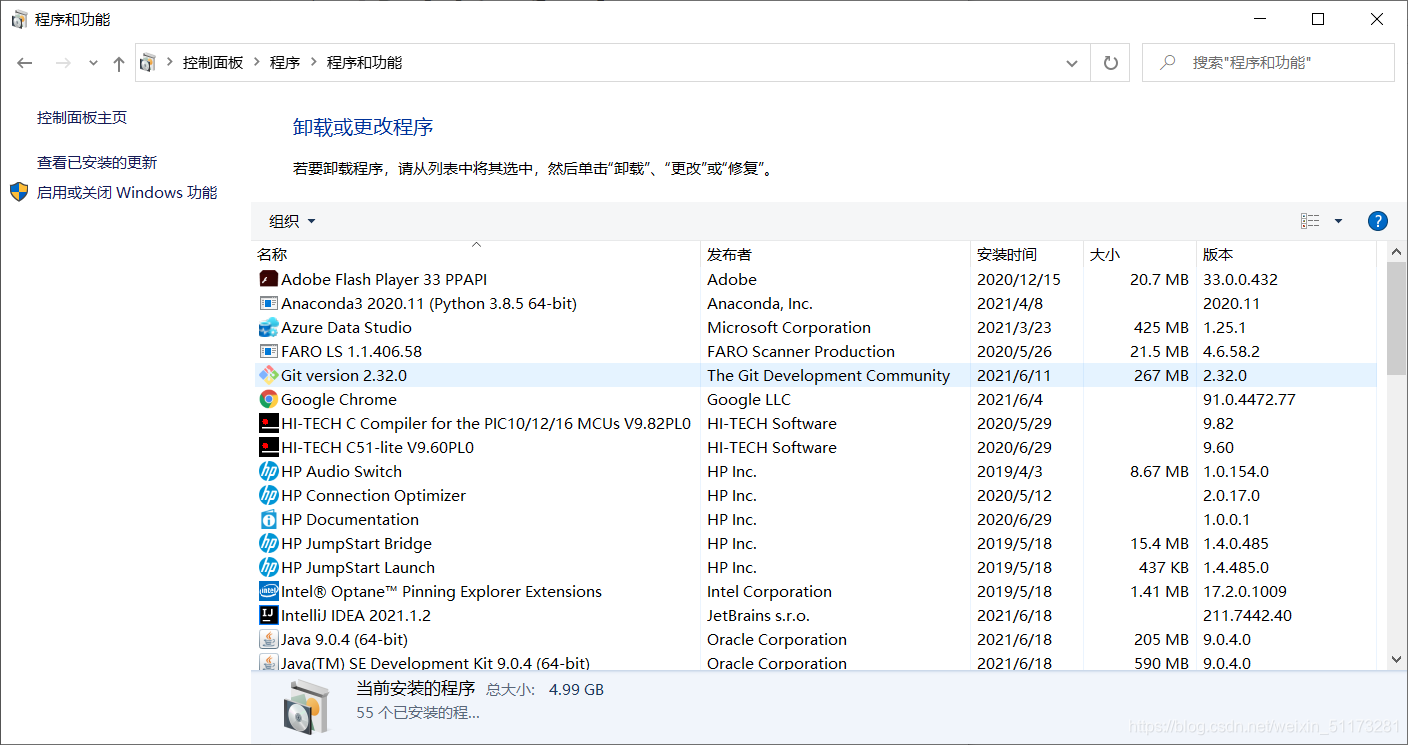Click the 2019/4/3 install date cell
The image size is (1408, 745).
pyautogui.click(x=1009, y=471)
